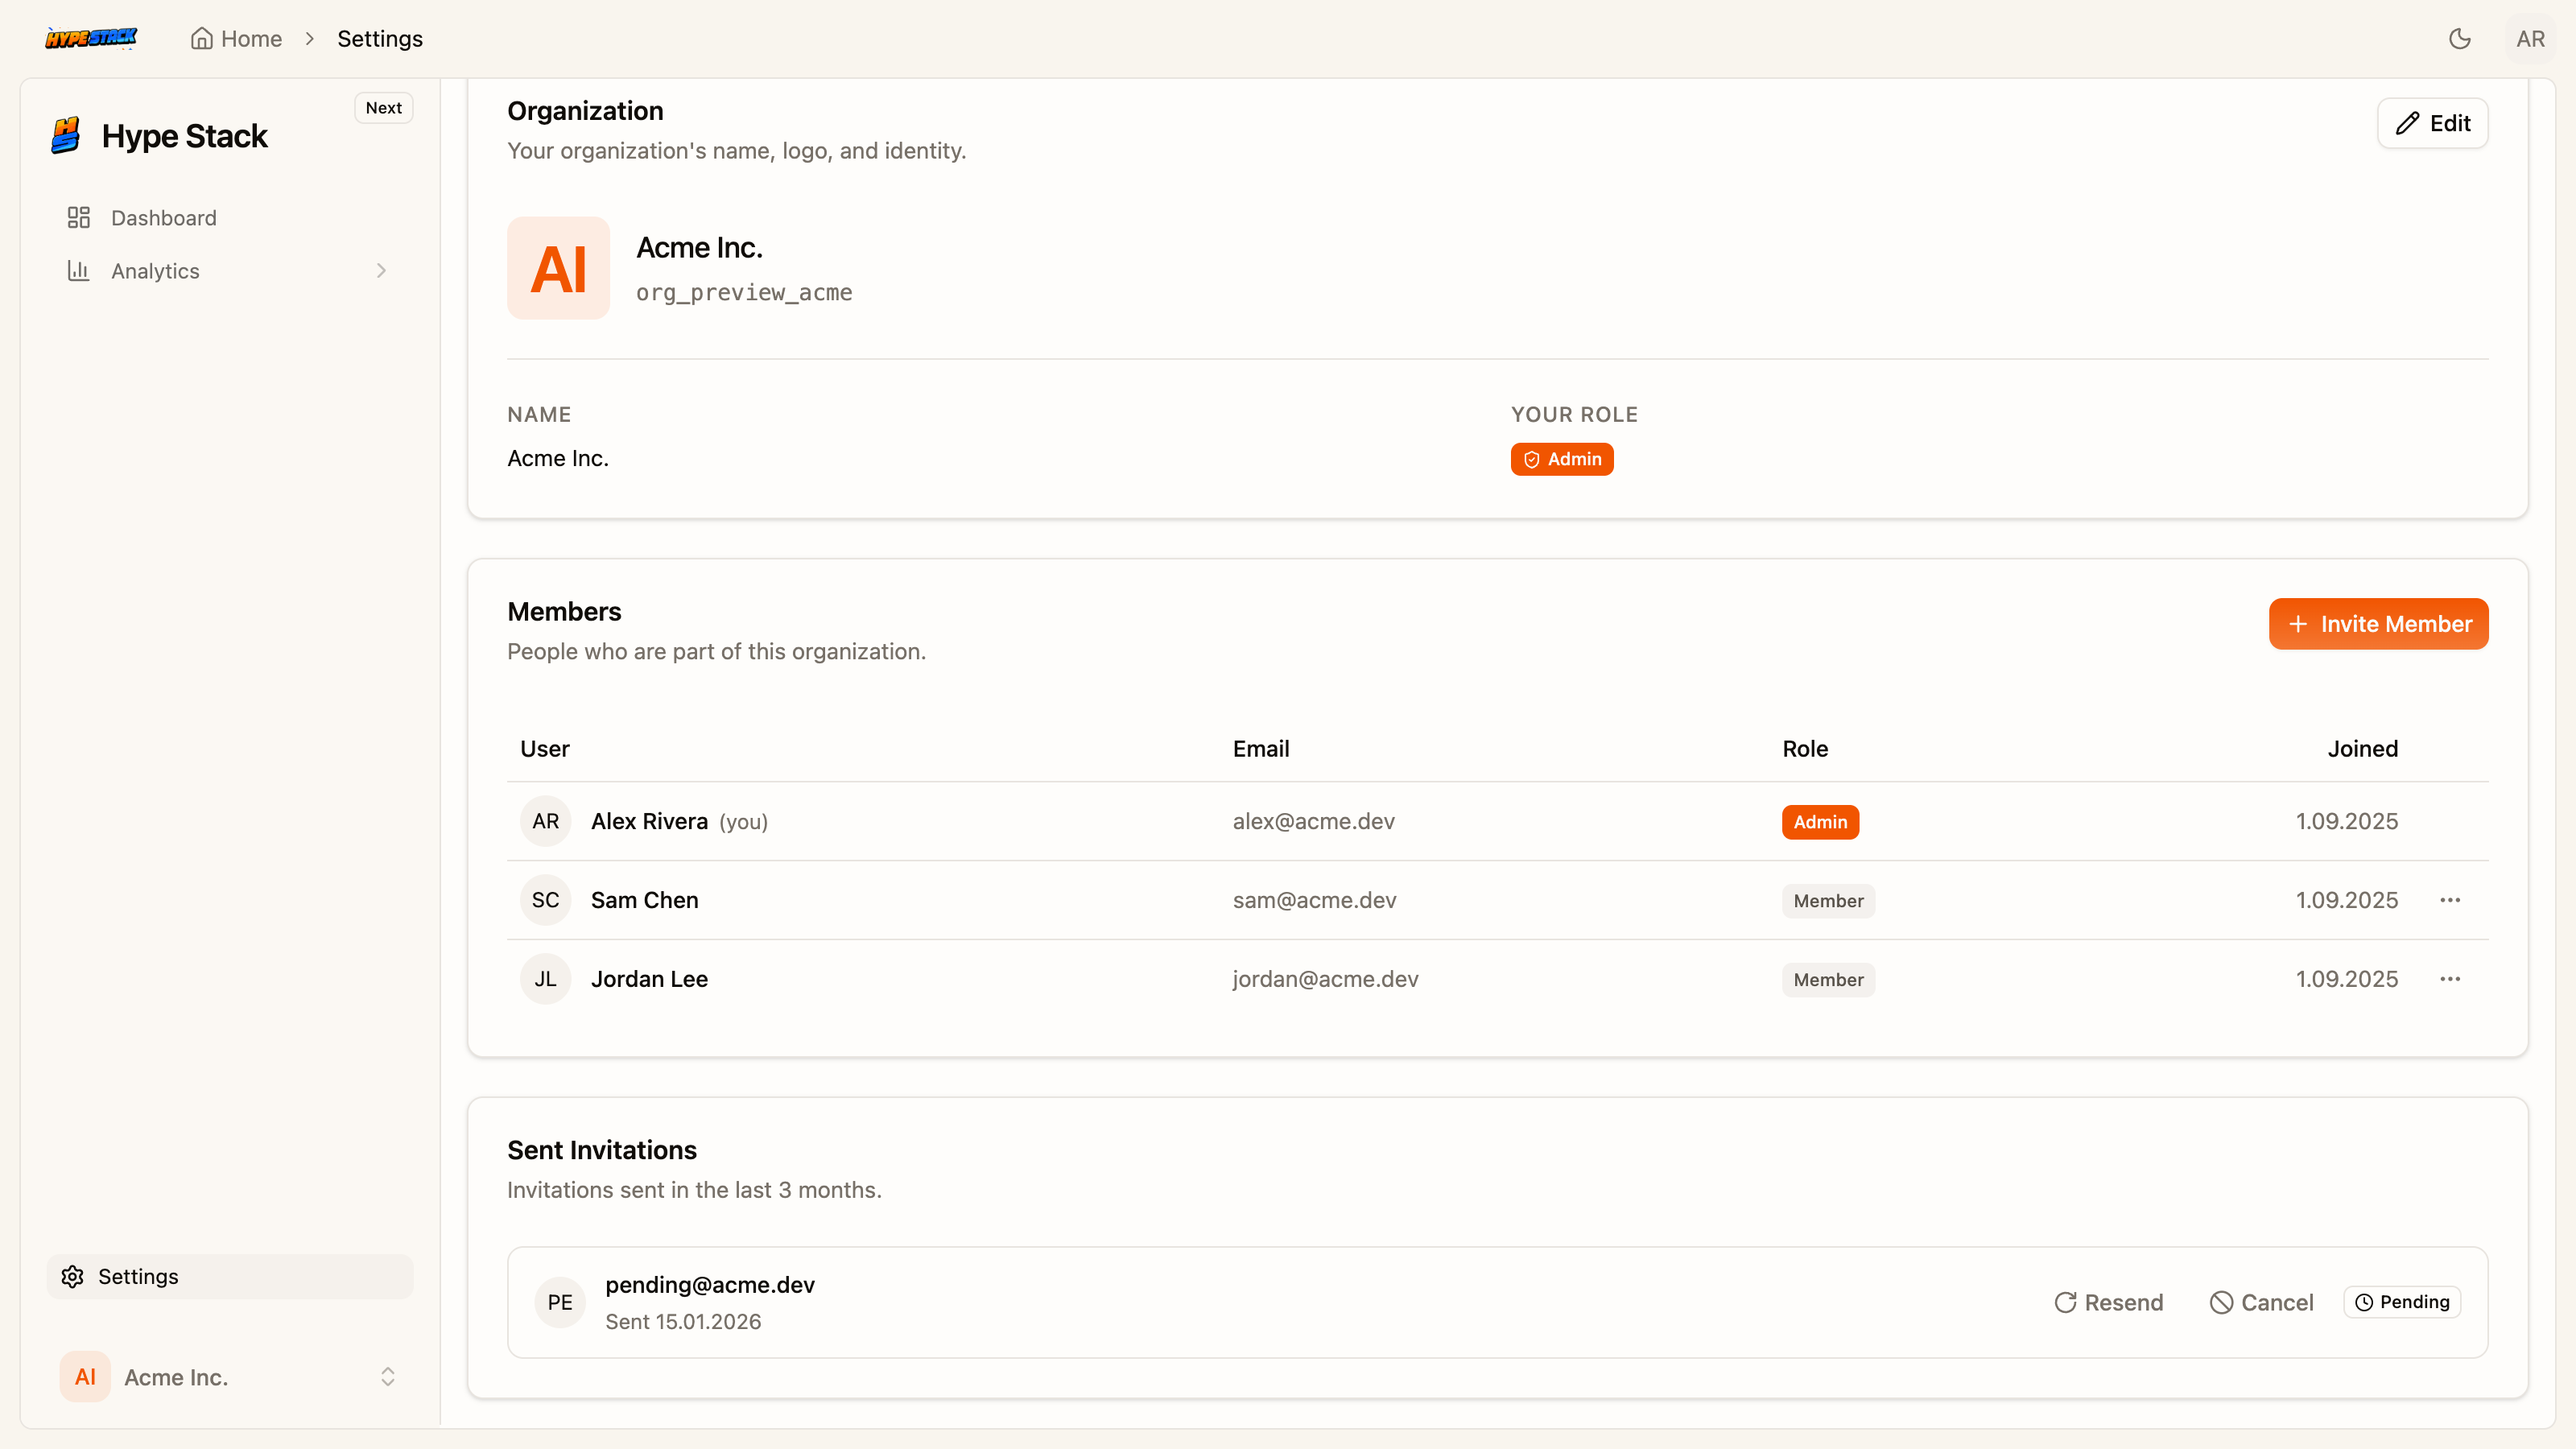Click the shield Admin role badge
The height and width of the screenshot is (1449, 2576).
point(1561,459)
